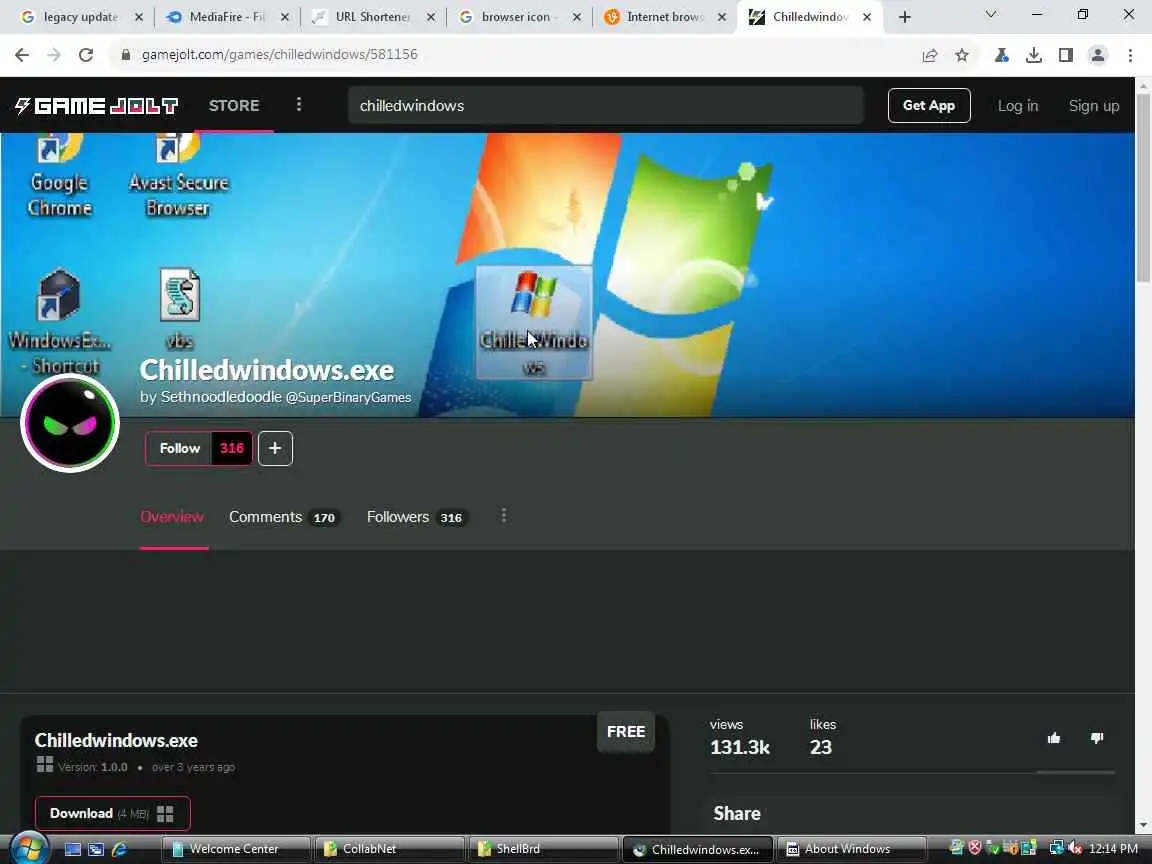Click the address bar URL
Image resolution: width=1152 pixels, height=864 pixels.
point(279,54)
